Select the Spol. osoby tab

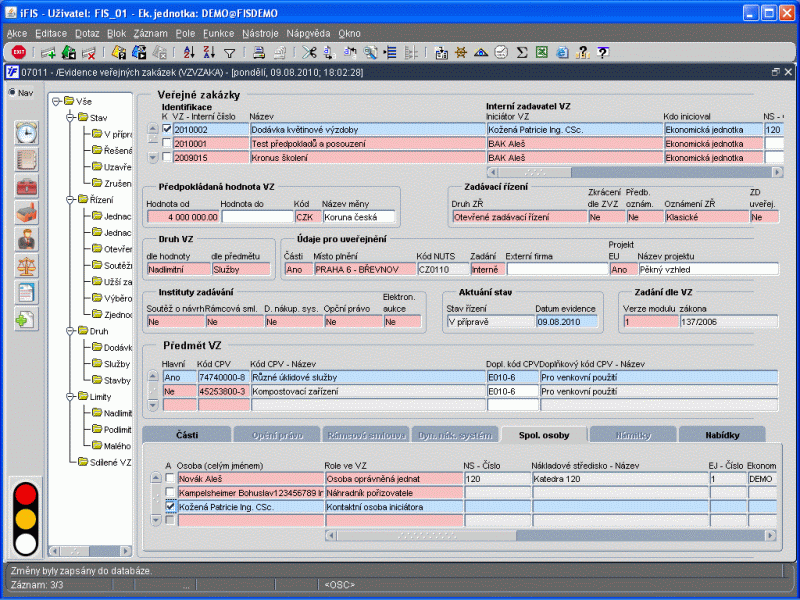click(x=544, y=435)
